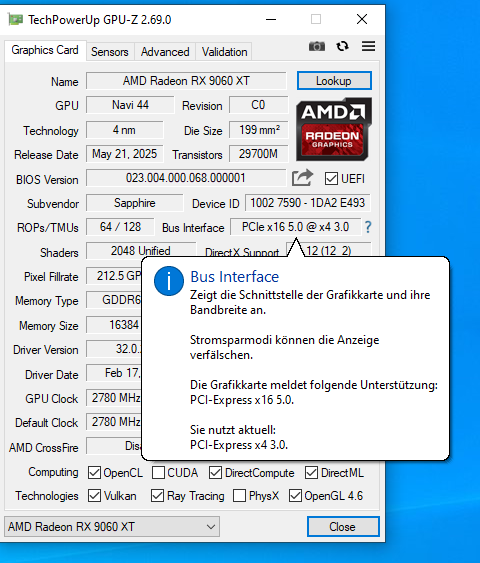Toggle the PhysX checkbox

239,496
